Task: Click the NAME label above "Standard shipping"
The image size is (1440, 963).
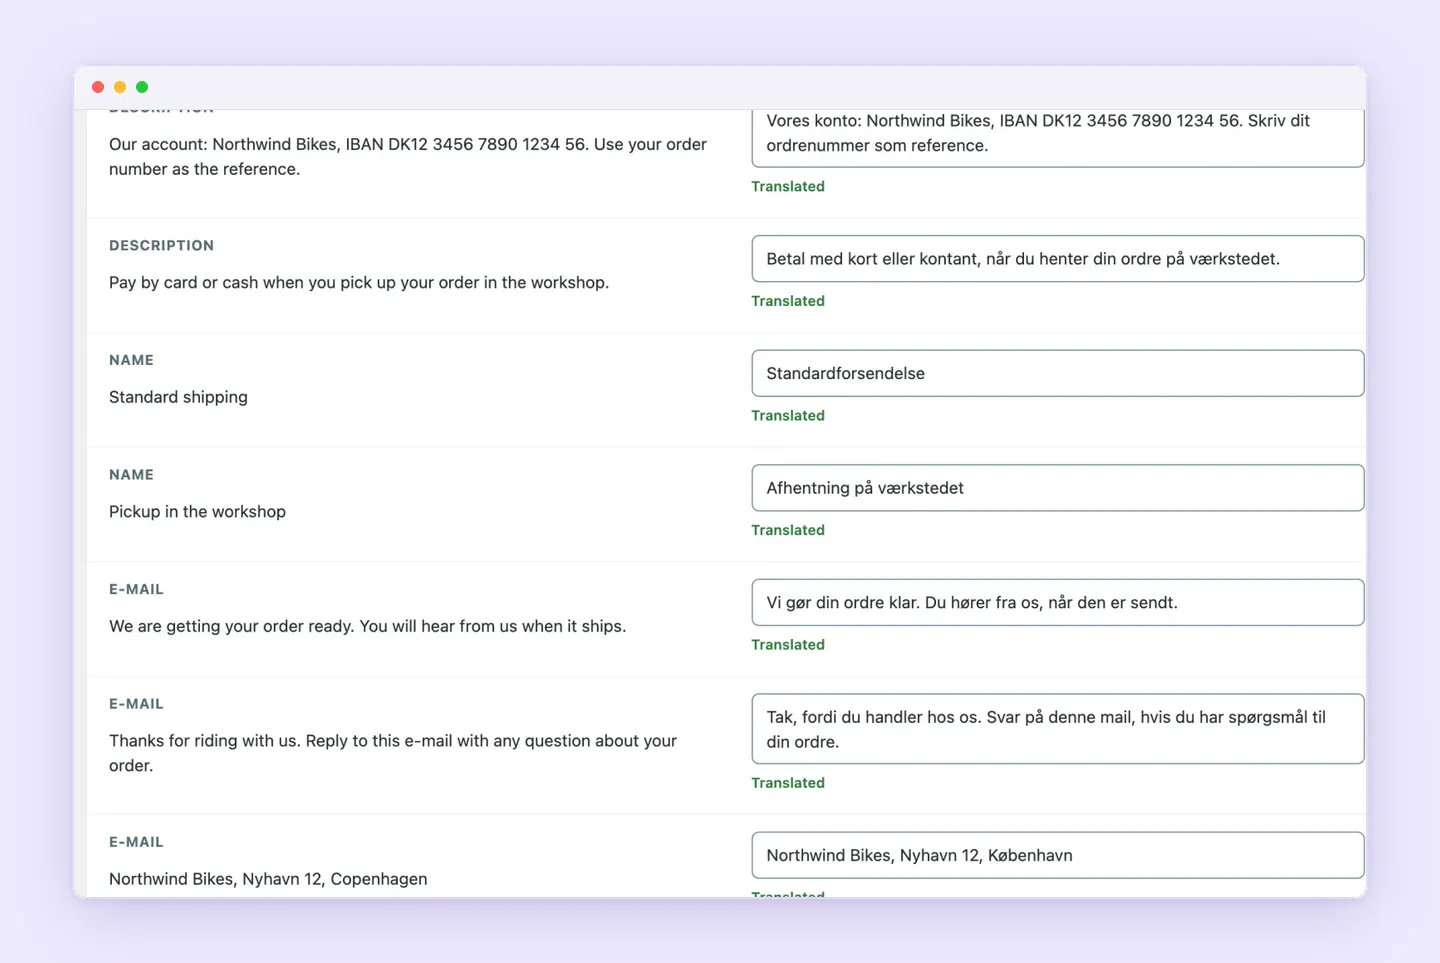Action: [131, 360]
